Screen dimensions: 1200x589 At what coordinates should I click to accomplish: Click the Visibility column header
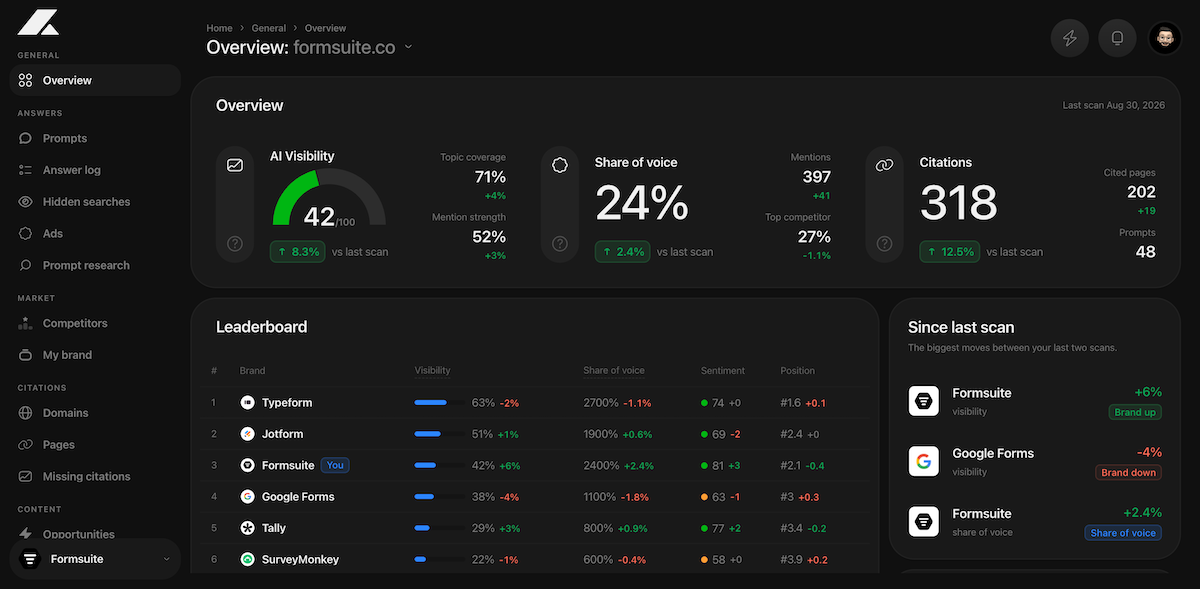[432, 371]
